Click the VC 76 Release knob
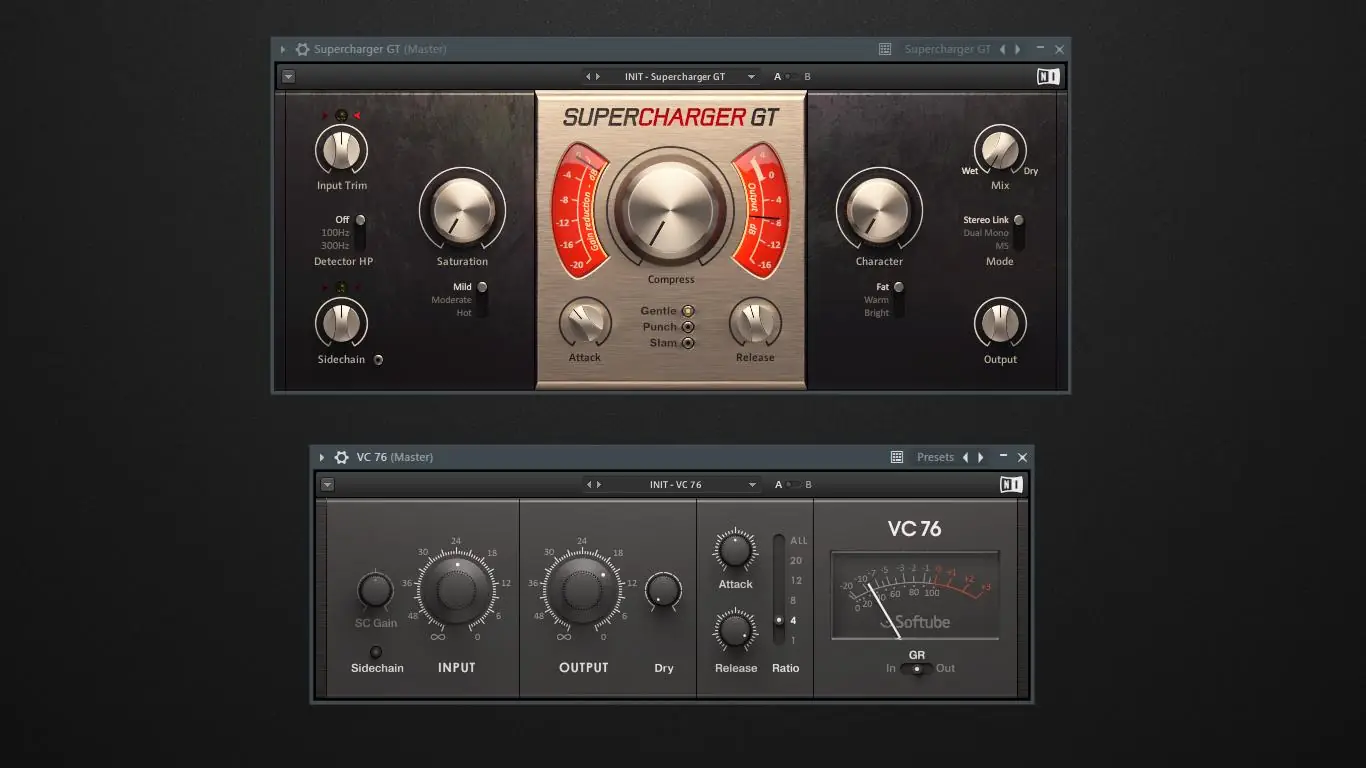 [x=735, y=632]
